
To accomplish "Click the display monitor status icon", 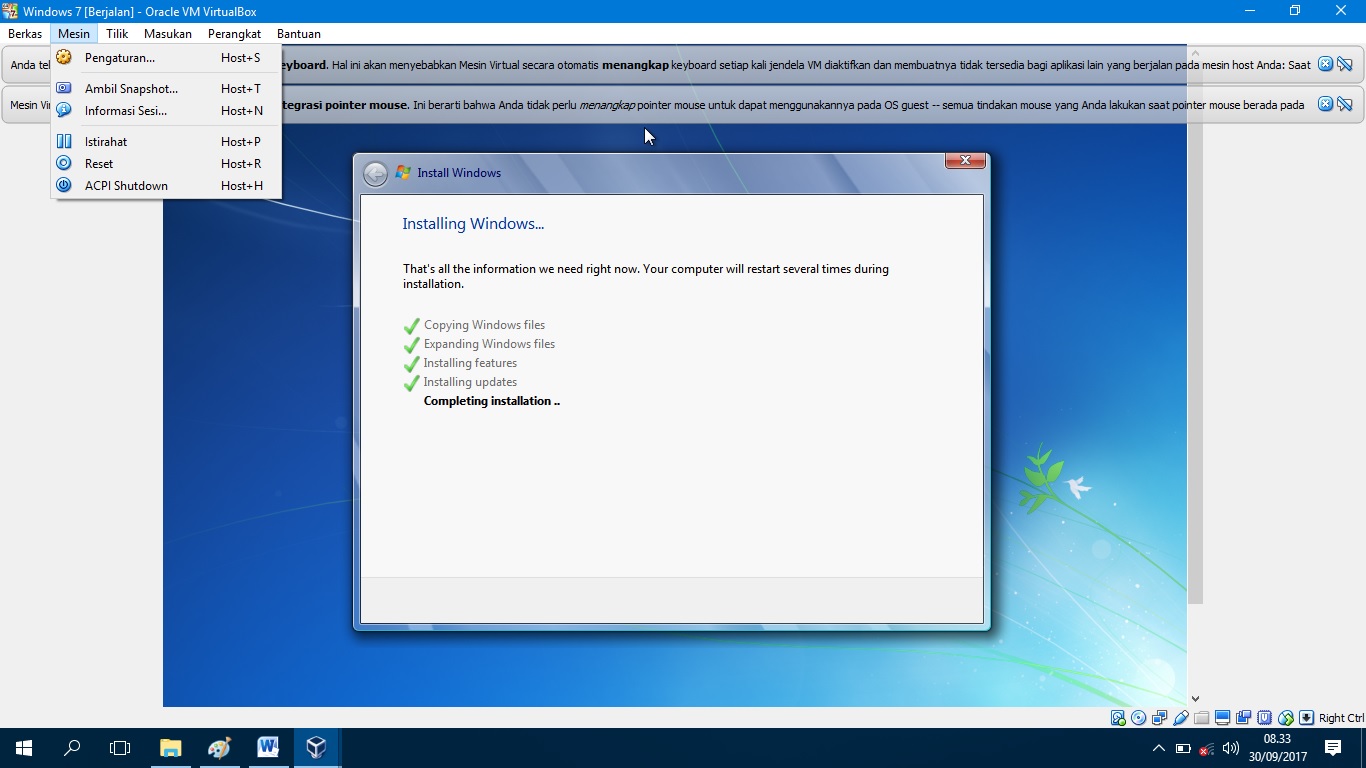I will [x=1222, y=718].
